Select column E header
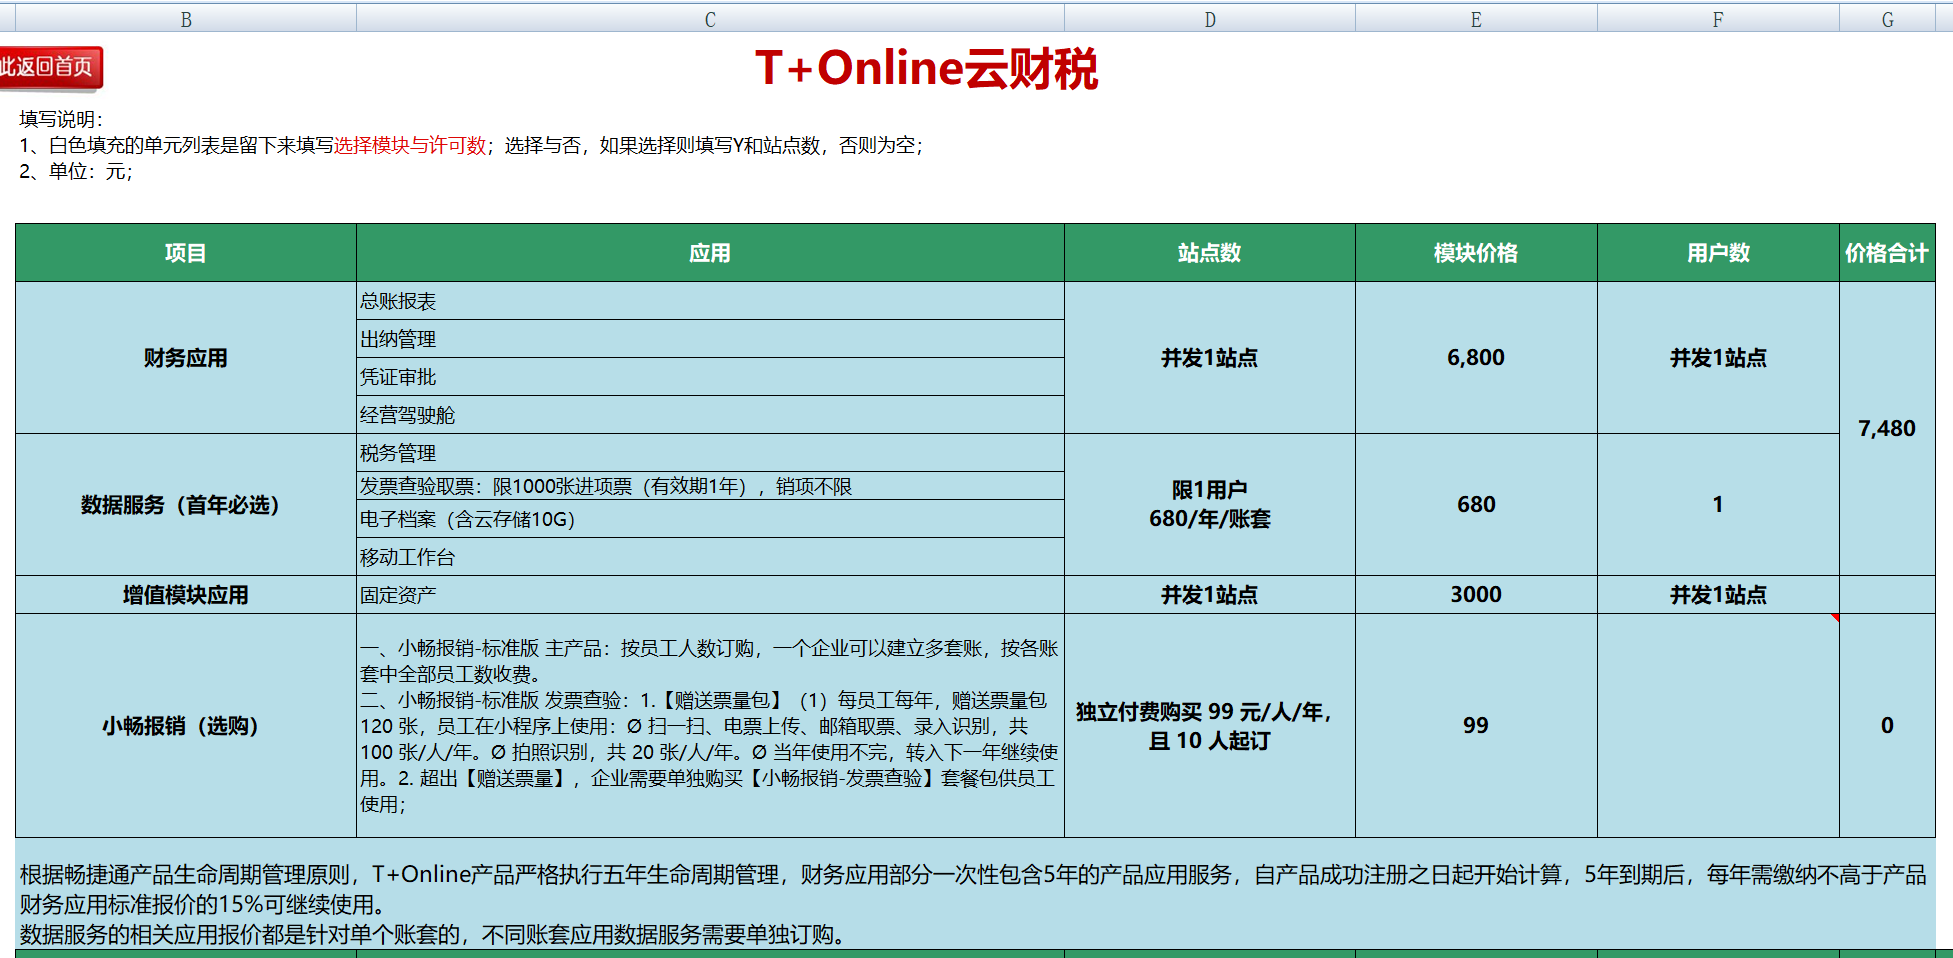1953x958 pixels. click(1476, 19)
